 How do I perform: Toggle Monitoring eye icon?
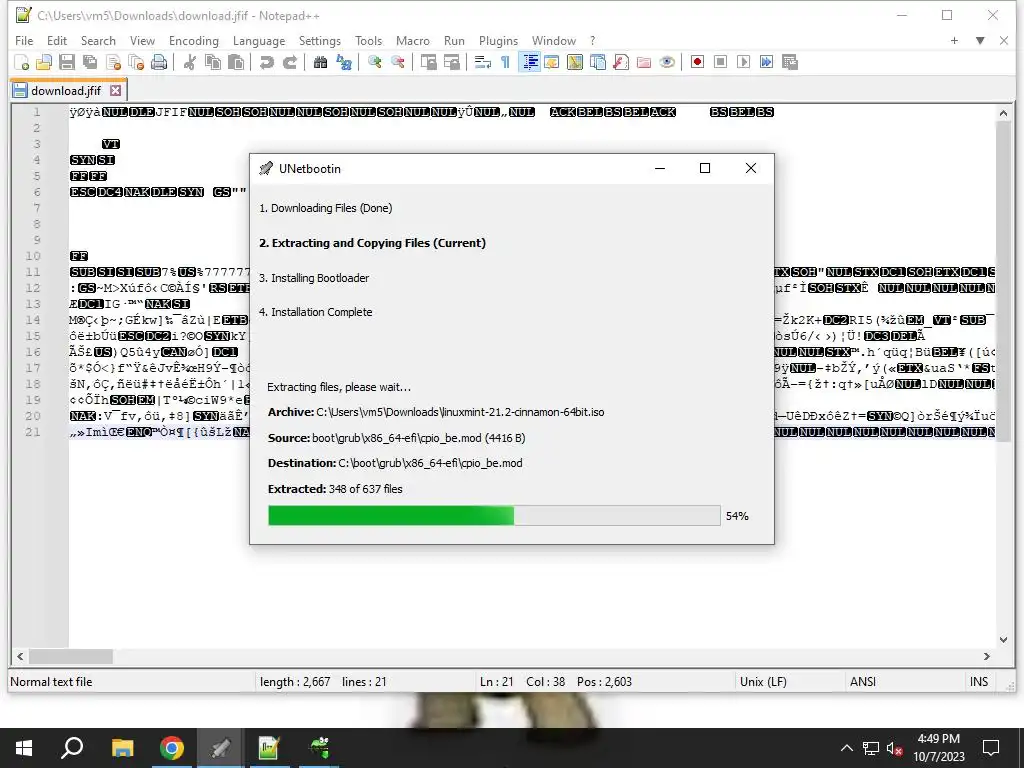coord(667,62)
